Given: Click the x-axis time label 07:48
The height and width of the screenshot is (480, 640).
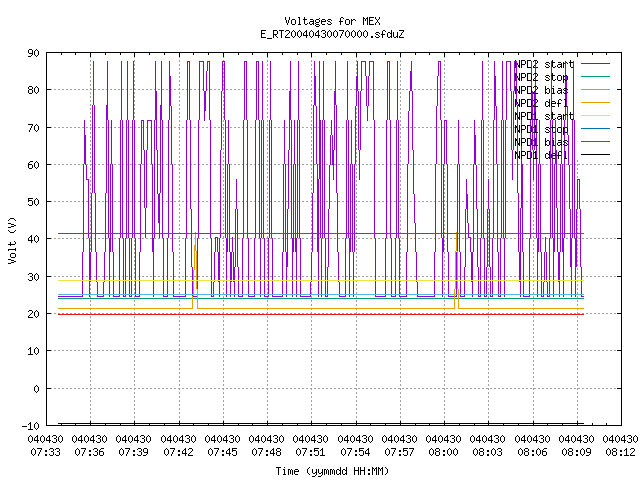Looking at the screenshot, I should pyautogui.click(x=267, y=452).
